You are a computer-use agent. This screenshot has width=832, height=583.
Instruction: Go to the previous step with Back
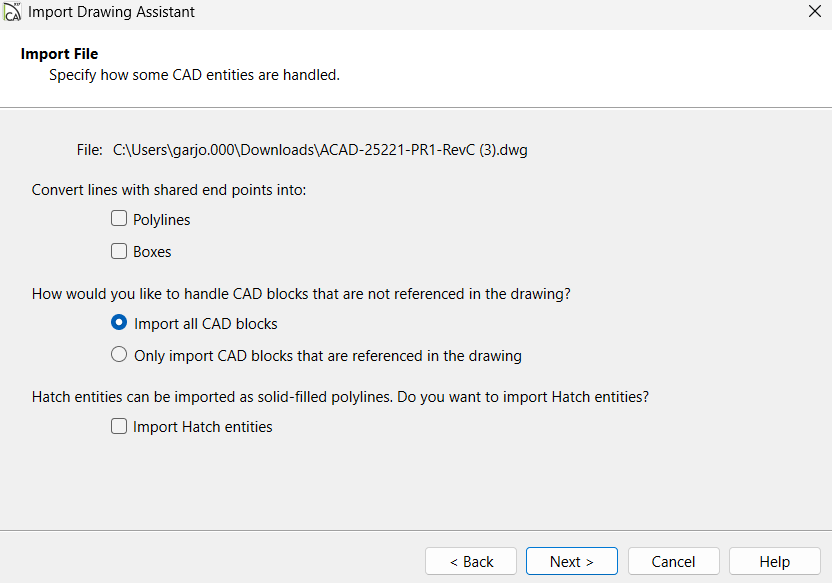[471, 561]
